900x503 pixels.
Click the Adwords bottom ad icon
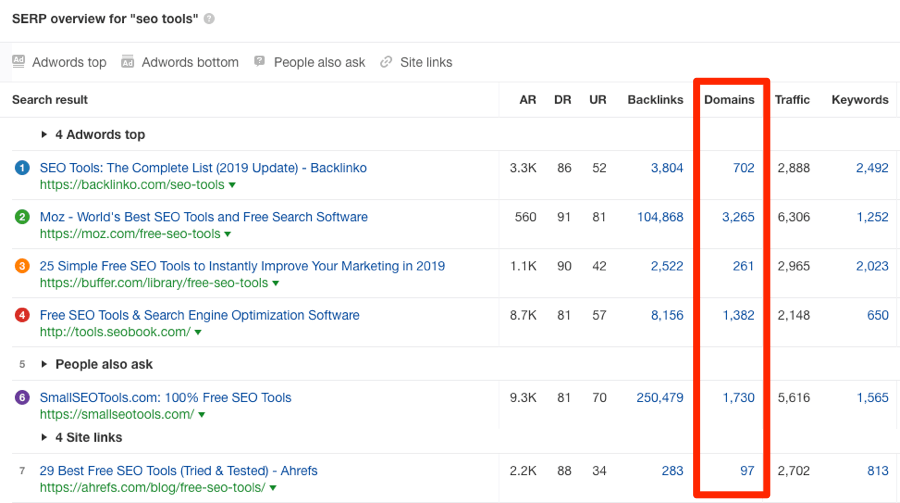[127, 62]
